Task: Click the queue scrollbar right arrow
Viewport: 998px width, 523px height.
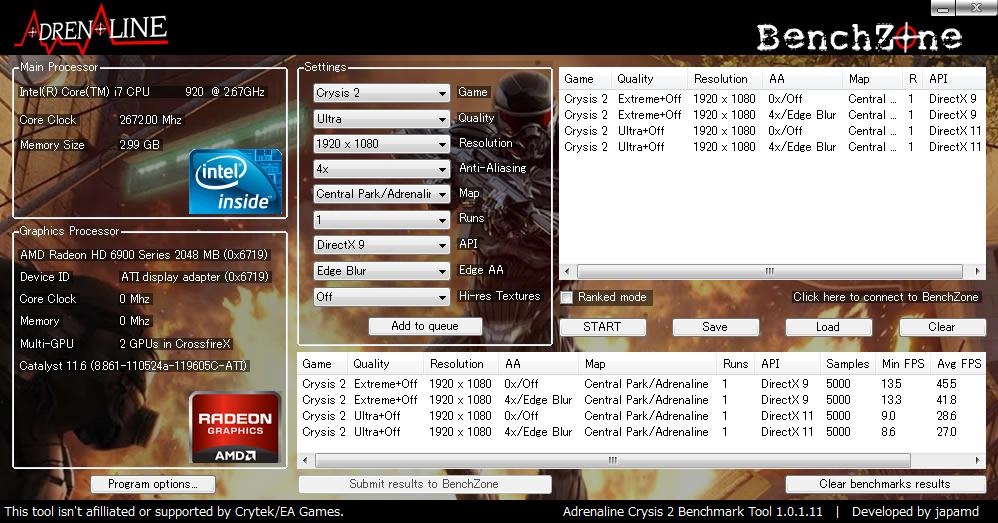Action: coord(978,271)
